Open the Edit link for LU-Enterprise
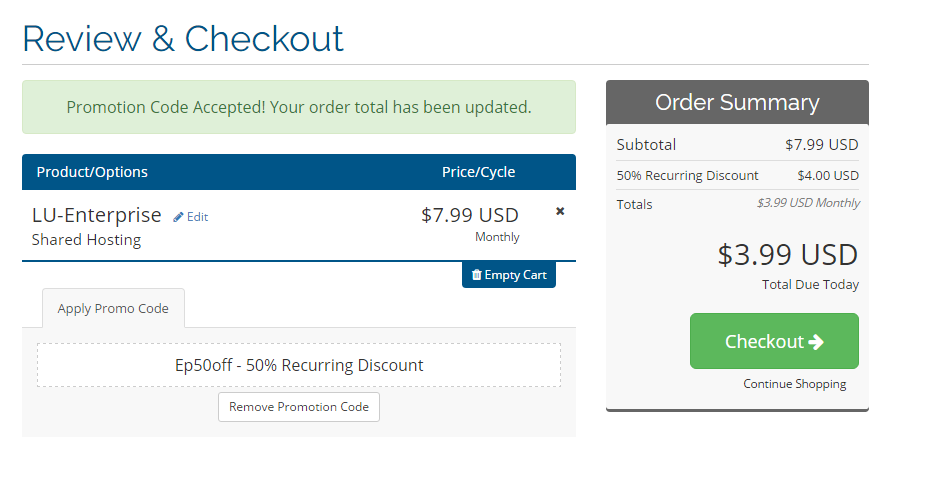Viewport: 930px width, 491px height. click(x=191, y=217)
